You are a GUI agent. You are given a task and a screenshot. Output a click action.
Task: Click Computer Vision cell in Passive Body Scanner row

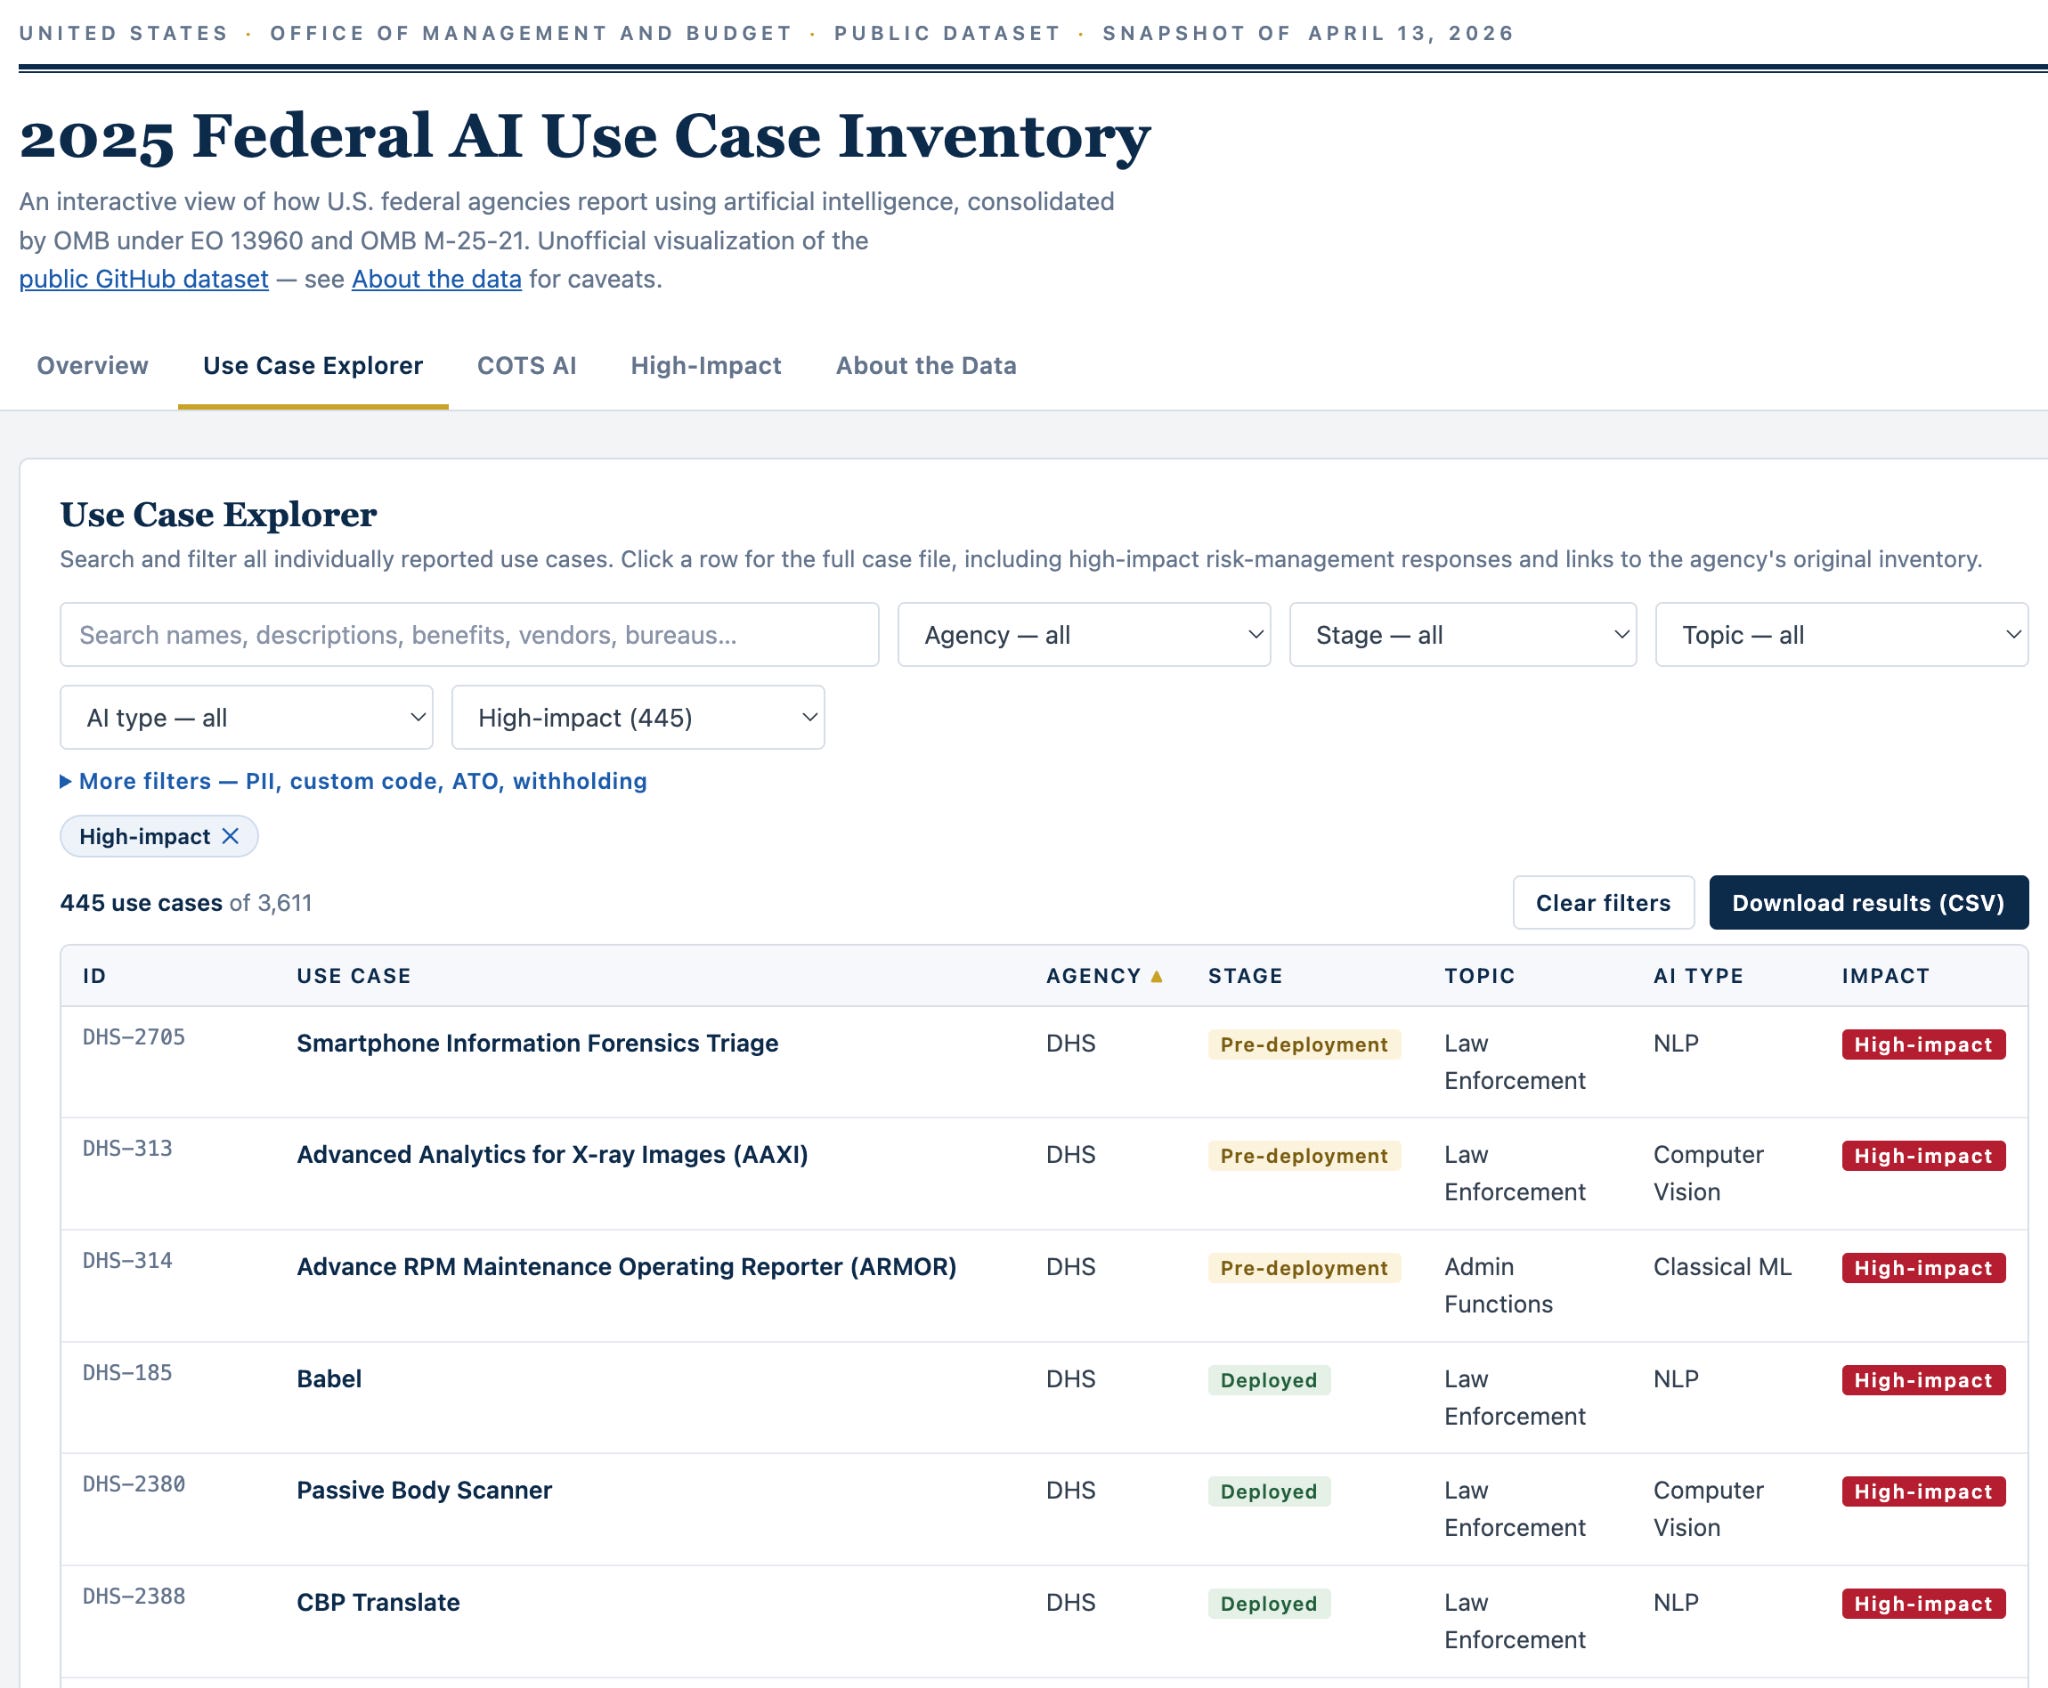click(1708, 1509)
